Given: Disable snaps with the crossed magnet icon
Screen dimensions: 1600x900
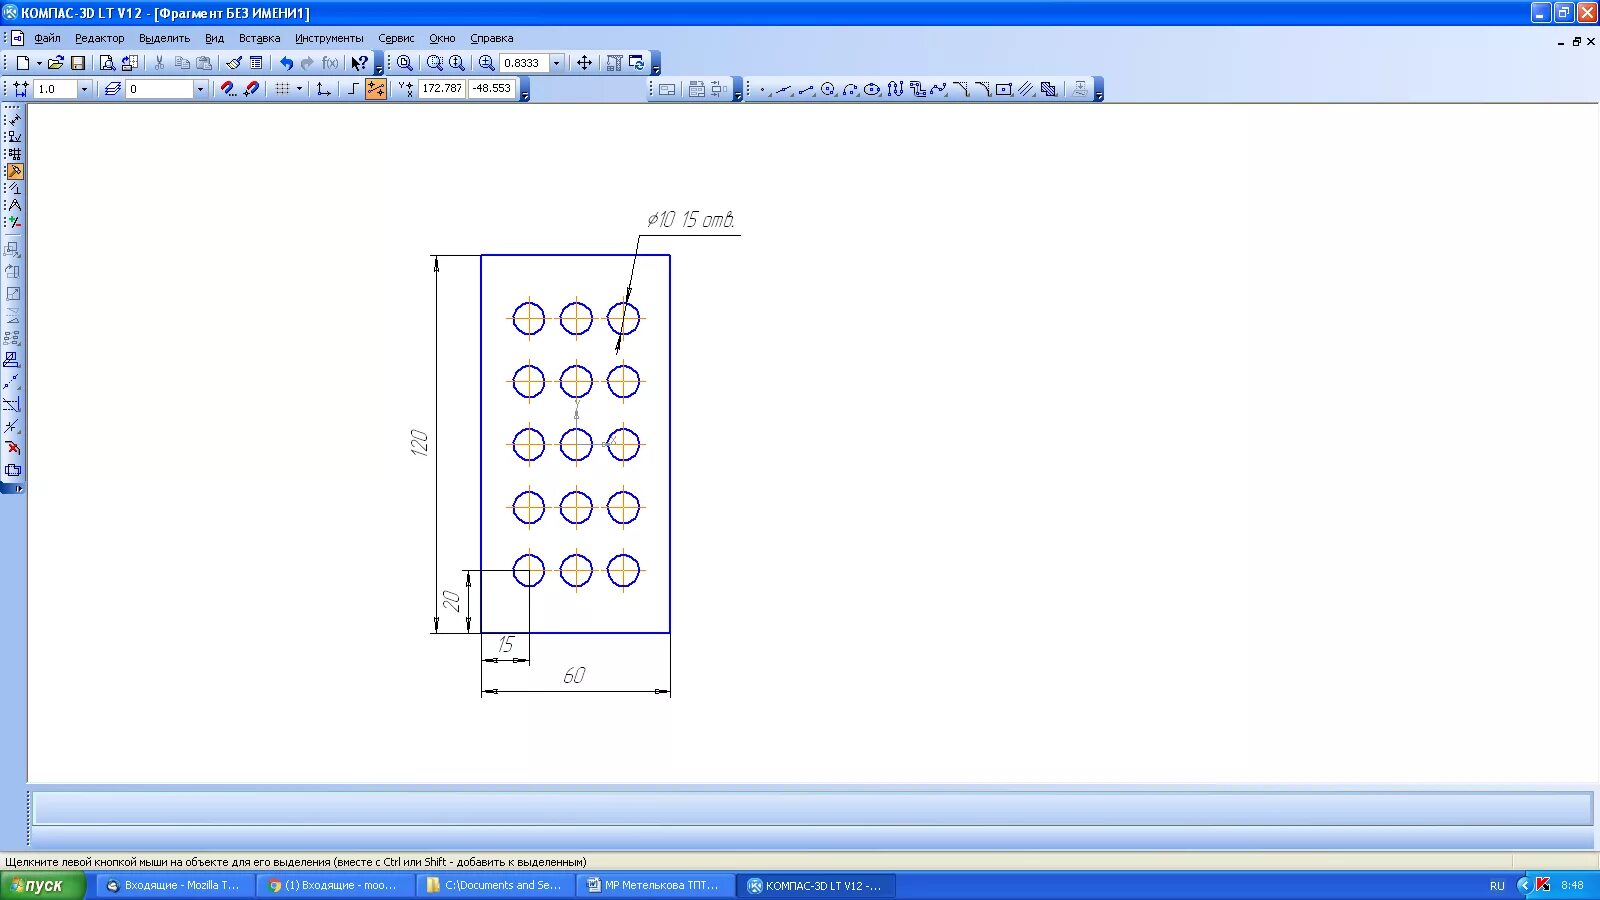Looking at the screenshot, I should coord(251,89).
